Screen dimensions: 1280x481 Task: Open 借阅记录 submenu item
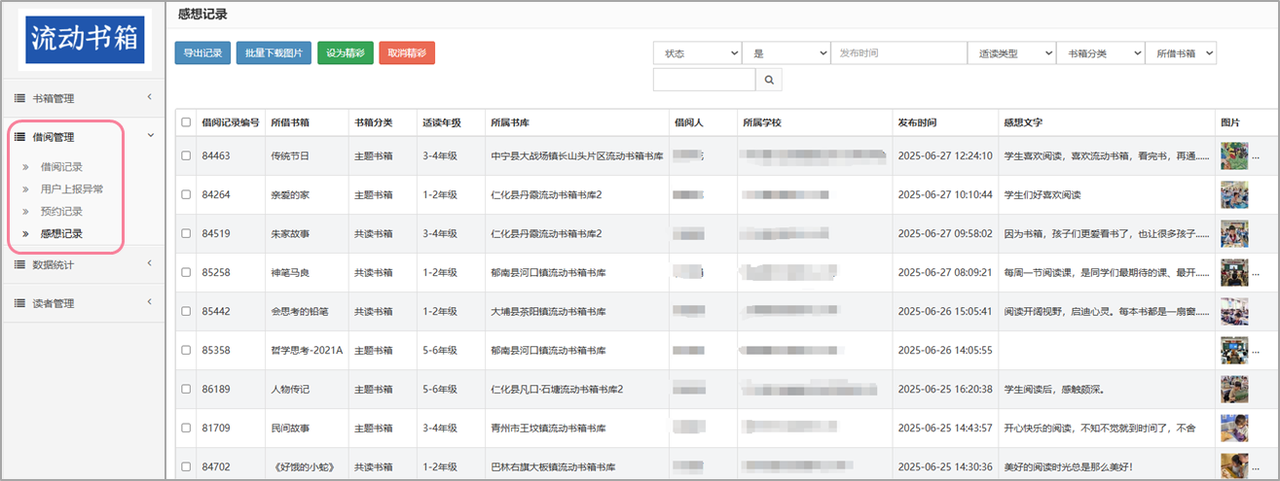coord(61,166)
